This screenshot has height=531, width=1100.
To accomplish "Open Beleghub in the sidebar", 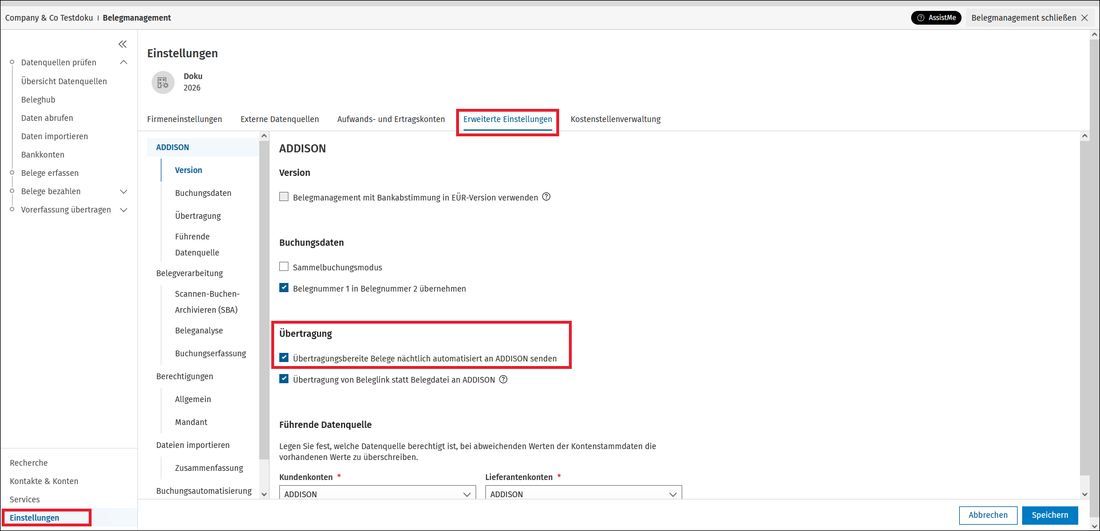I will pos(38,100).
